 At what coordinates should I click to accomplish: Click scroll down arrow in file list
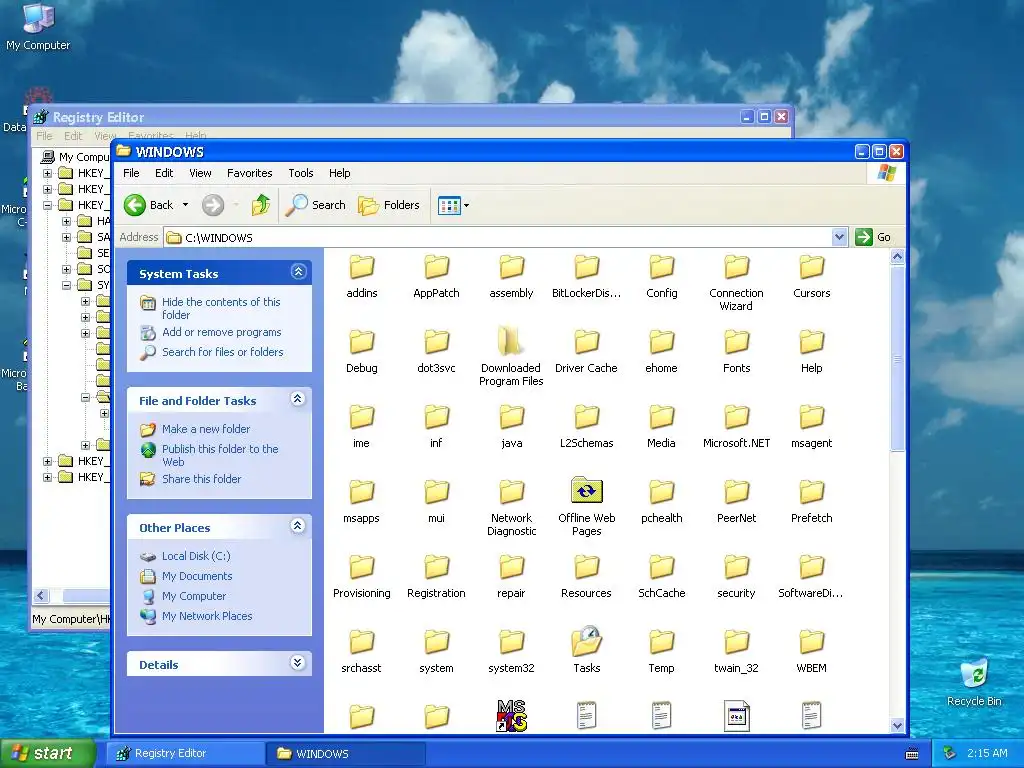pos(897,725)
